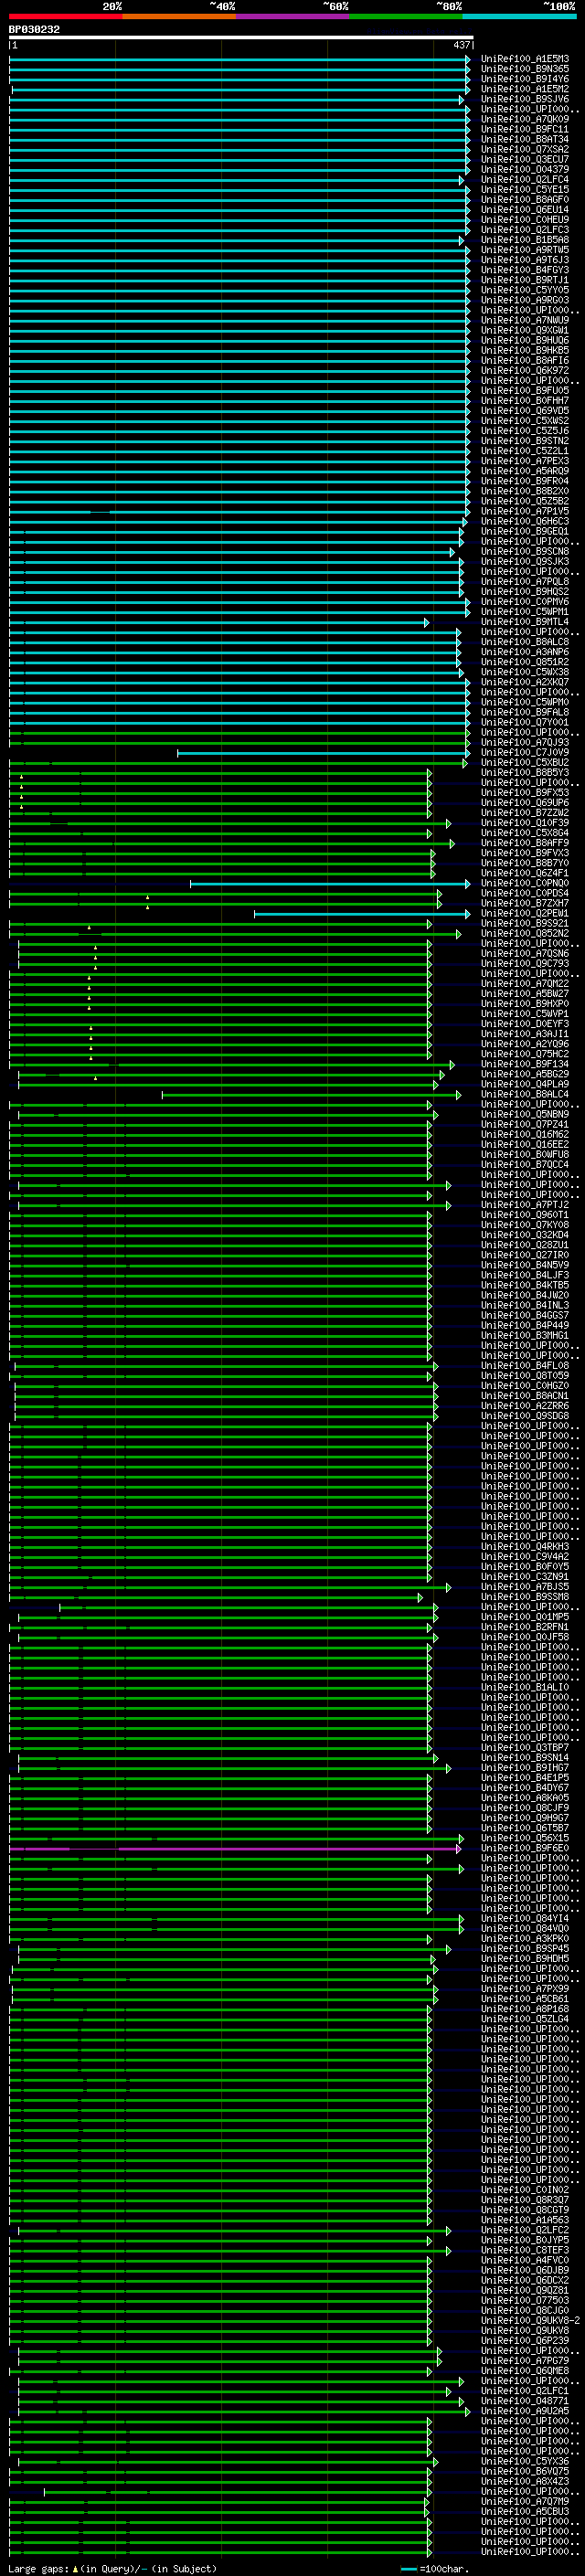Select hit UniRef100_A9T6J3
Screen dimensions: 585x2576
525,260
